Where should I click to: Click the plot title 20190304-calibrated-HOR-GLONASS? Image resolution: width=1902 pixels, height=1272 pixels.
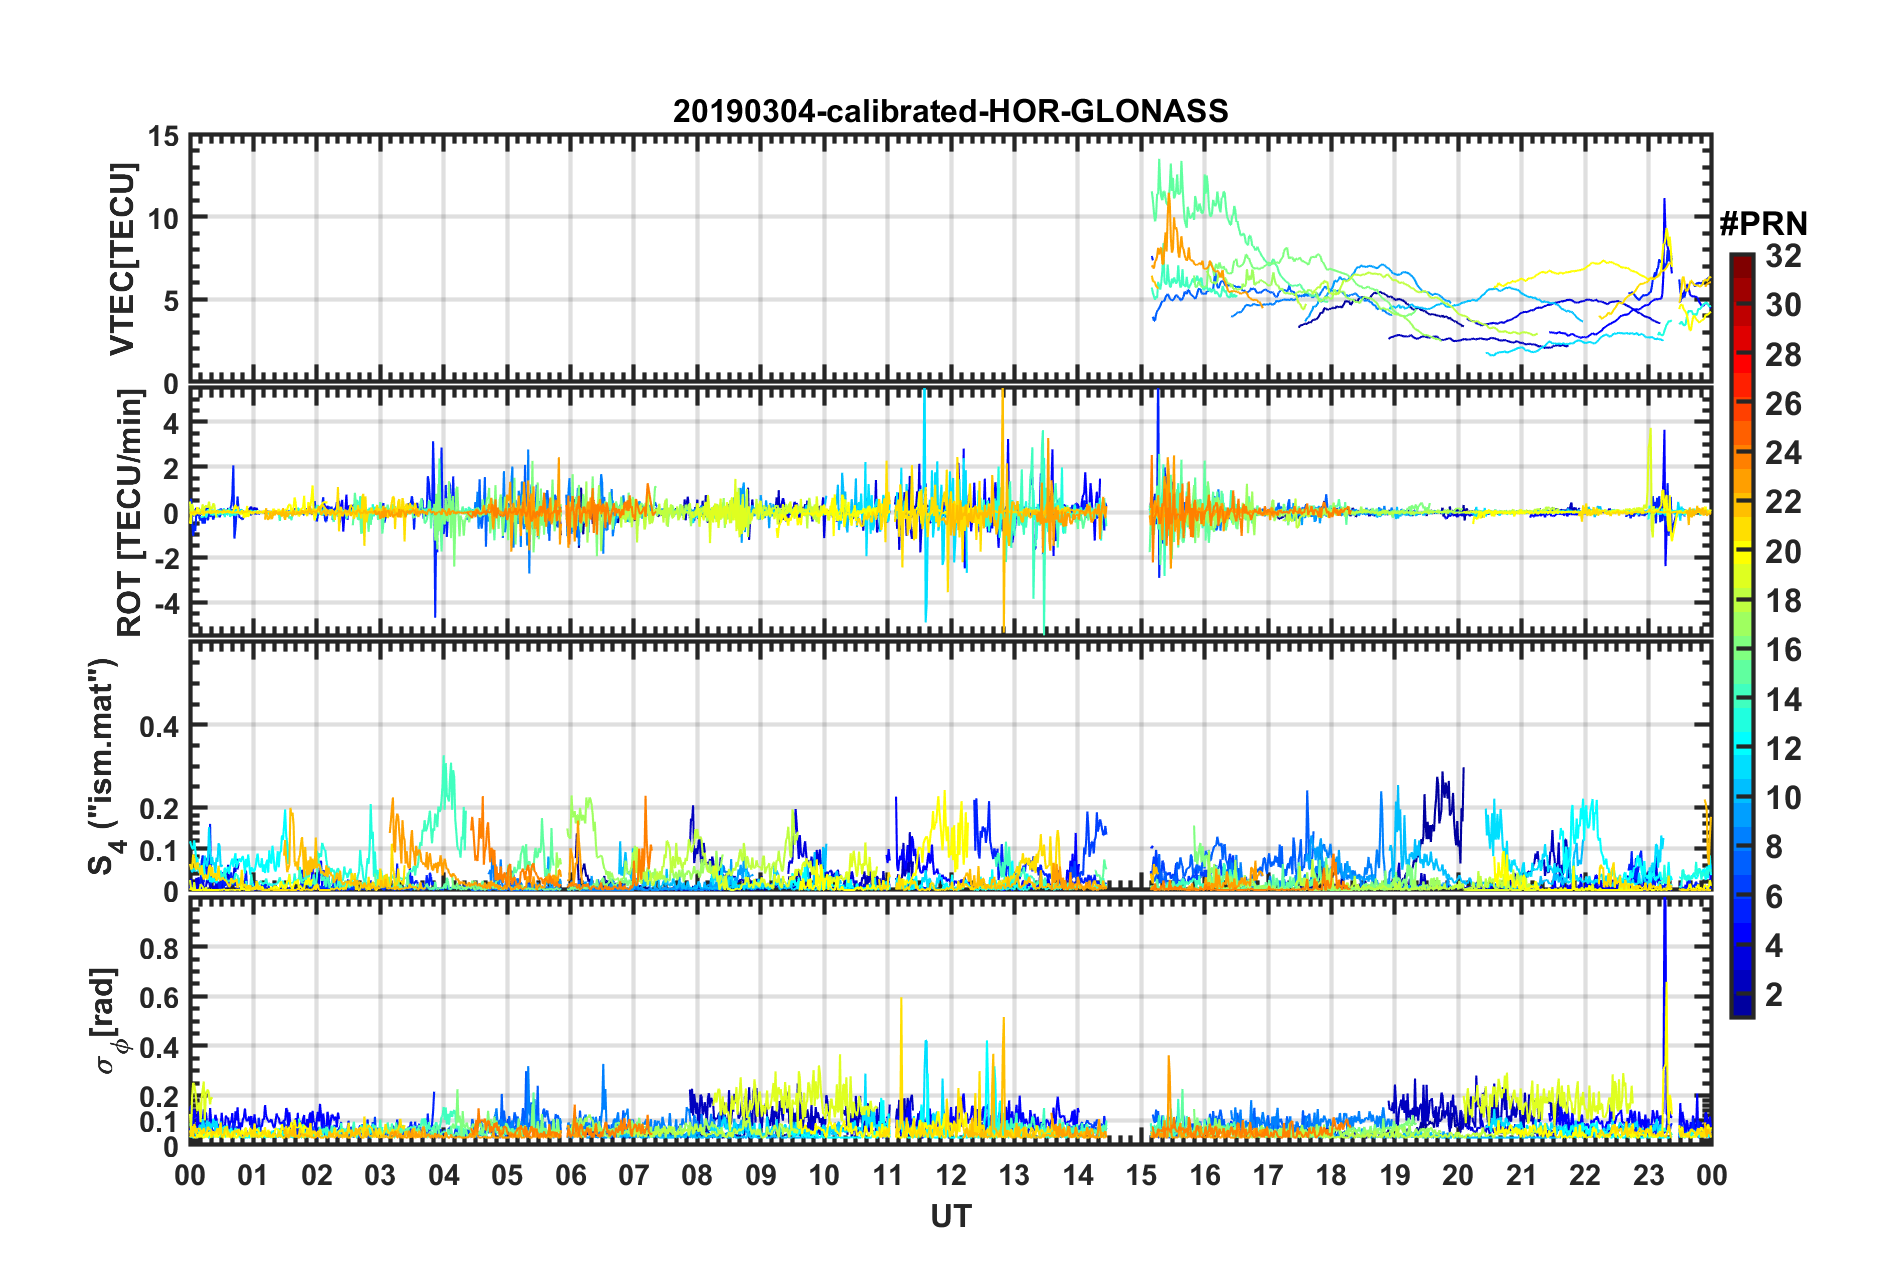click(x=950, y=111)
